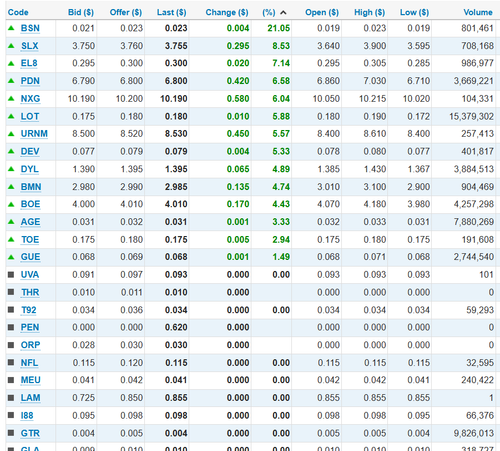This screenshot has height=451, width=500.
Task: Open the DYL stock code link
Action: [x=30, y=169]
